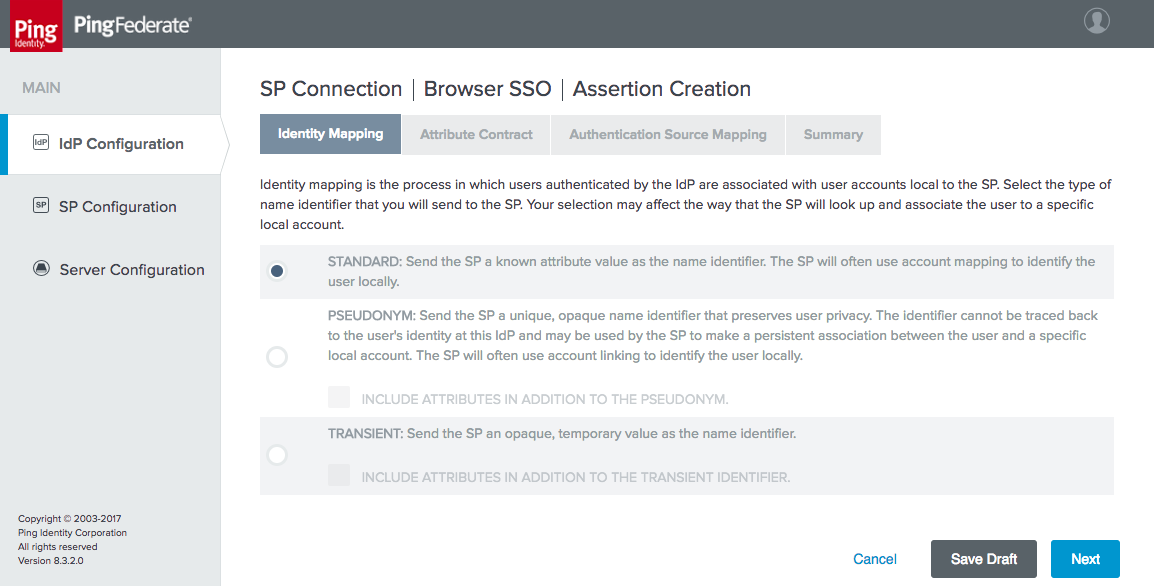Click the Next button

pos(1086,559)
